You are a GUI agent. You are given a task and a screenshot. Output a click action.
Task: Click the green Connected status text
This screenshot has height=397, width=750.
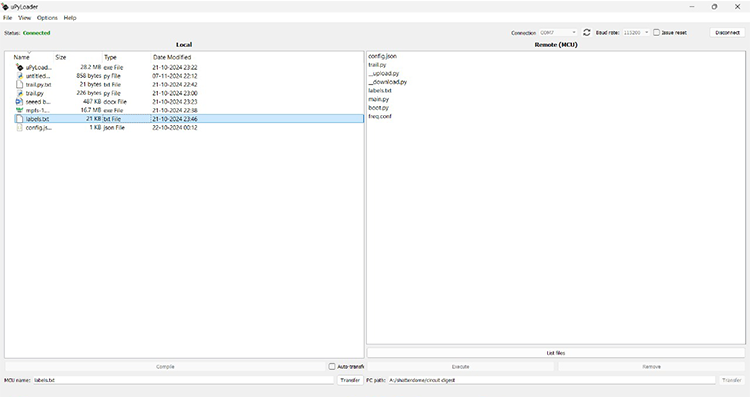(x=36, y=33)
